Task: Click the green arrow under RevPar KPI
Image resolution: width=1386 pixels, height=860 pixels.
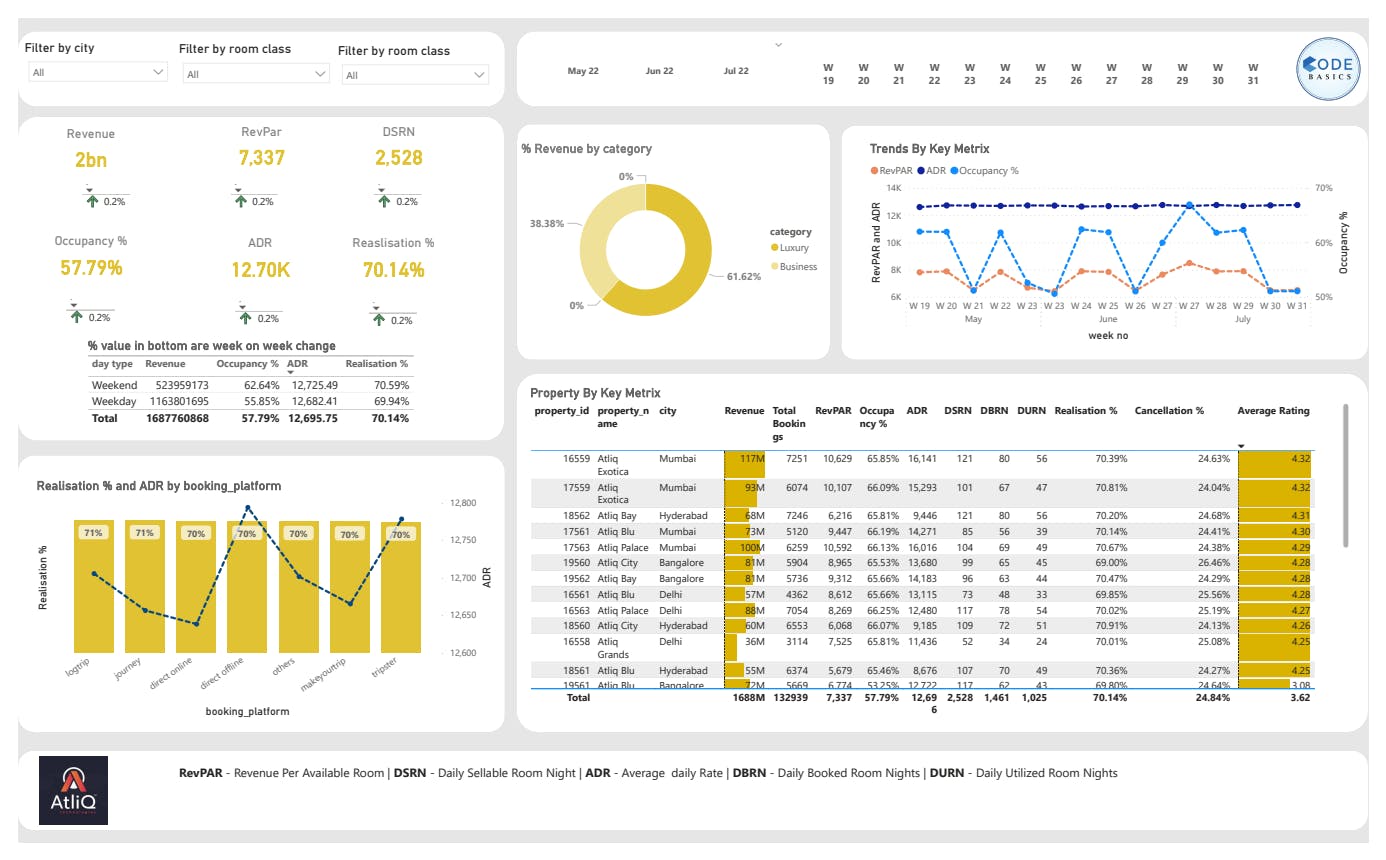Action: (240, 201)
